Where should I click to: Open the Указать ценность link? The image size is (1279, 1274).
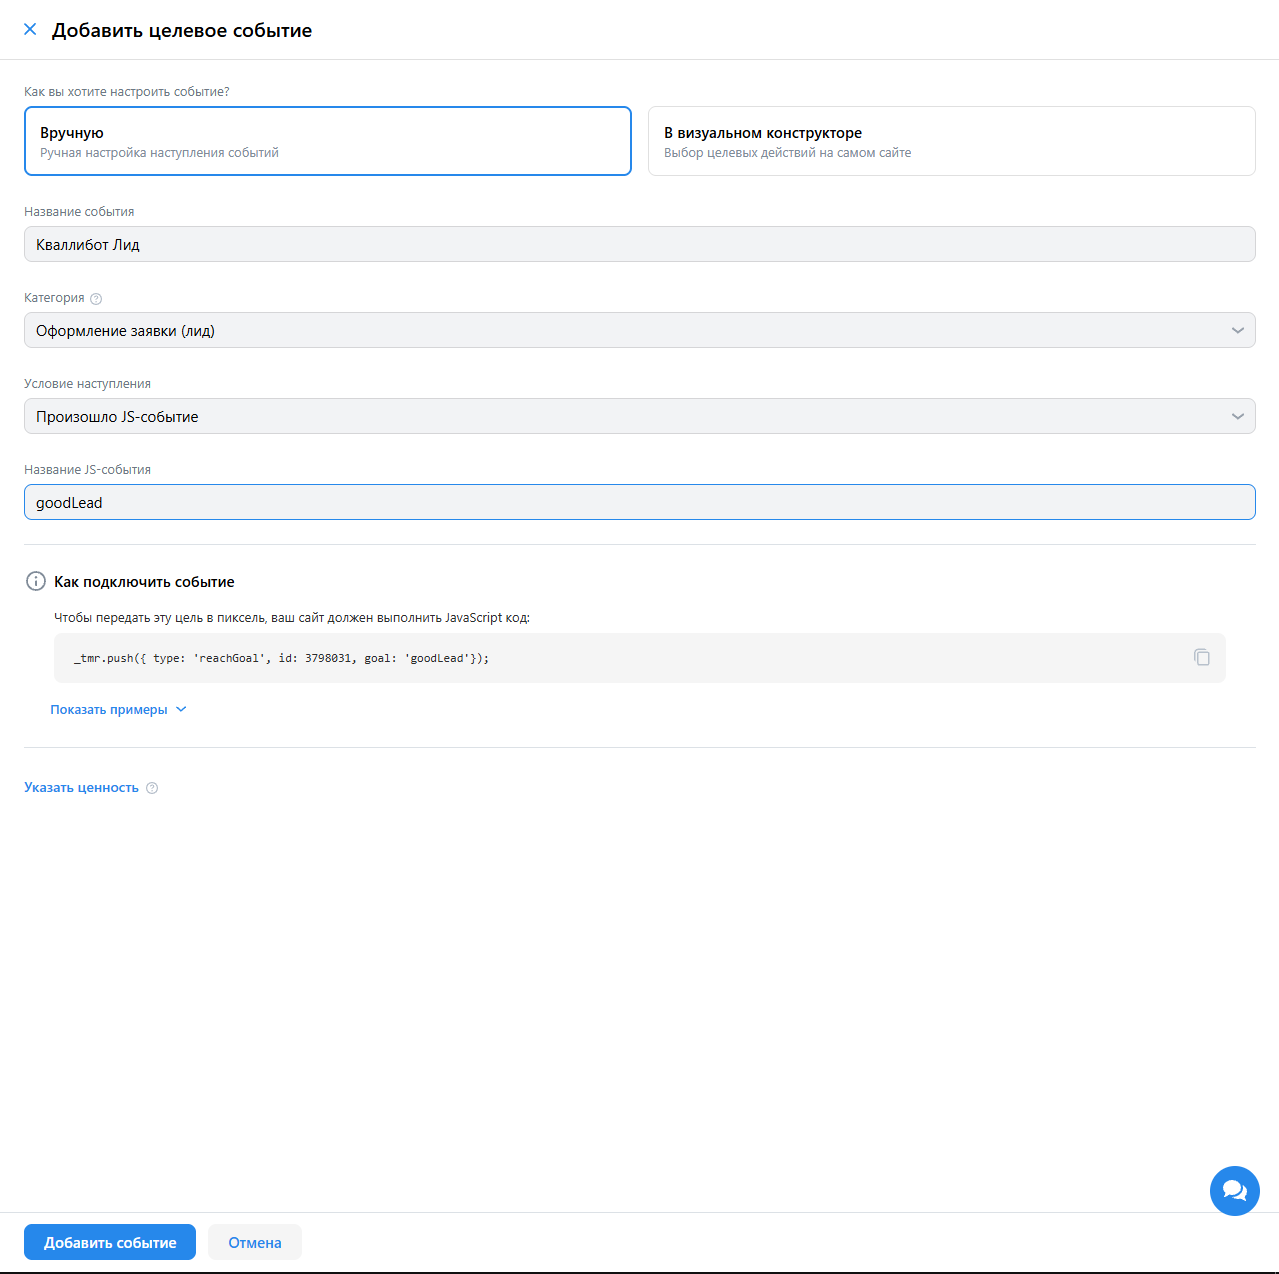pyautogui.click(x=81, y=788)
